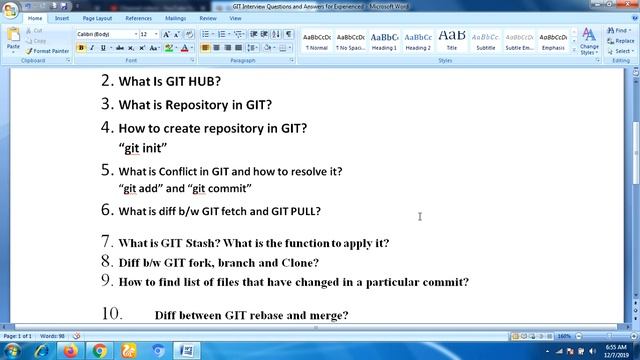Open the Select dropdown in Editing

[620, 51]
